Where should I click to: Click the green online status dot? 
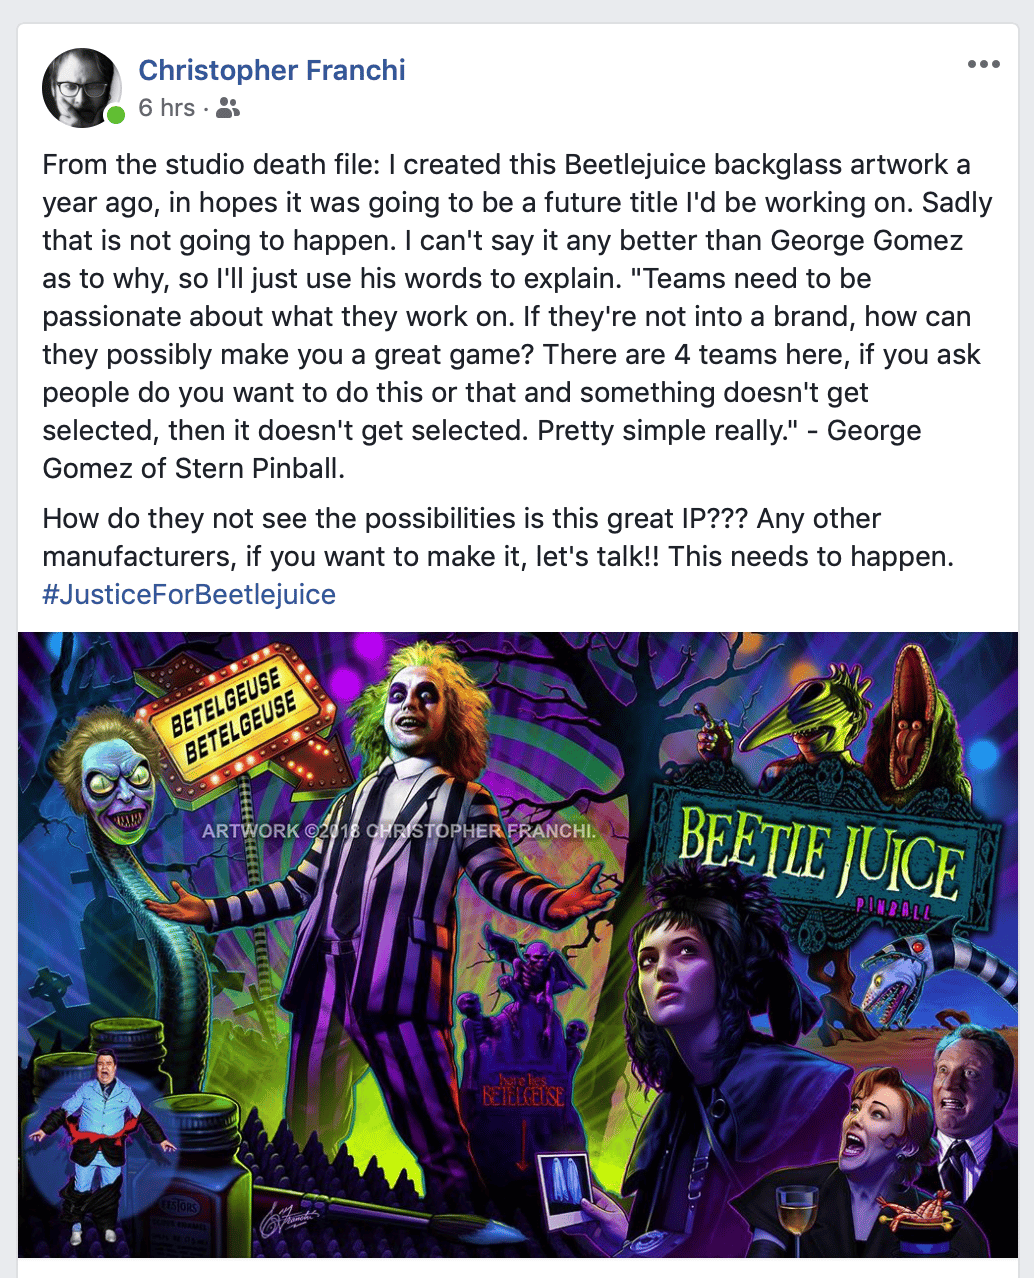(x=116, y=115)
